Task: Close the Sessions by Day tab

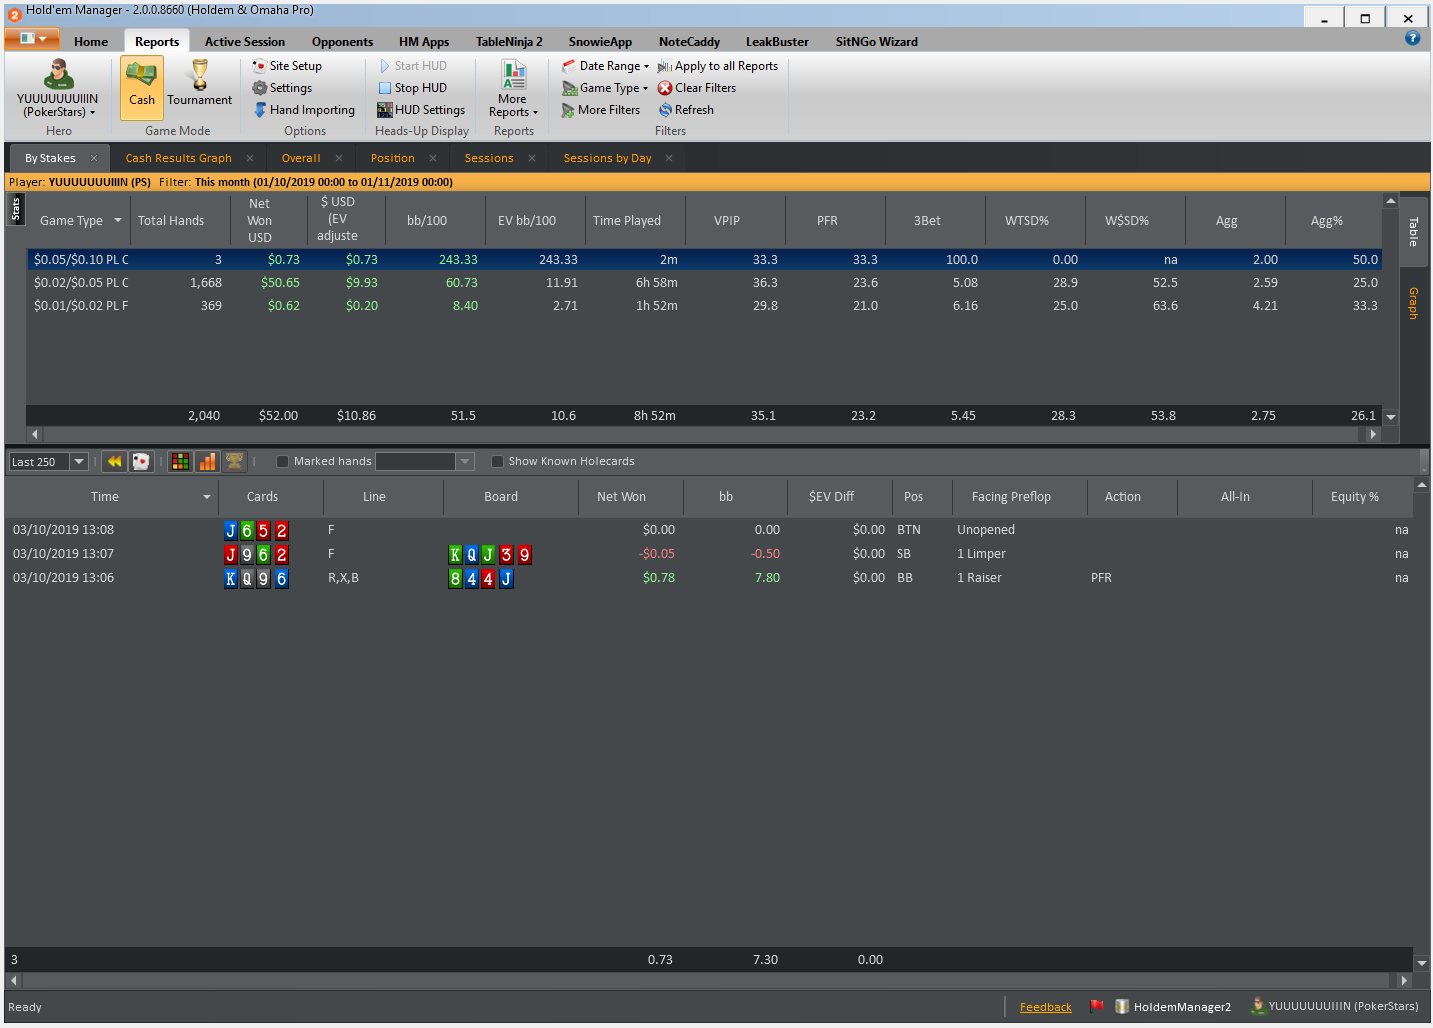Action: [x=669, y=158]
